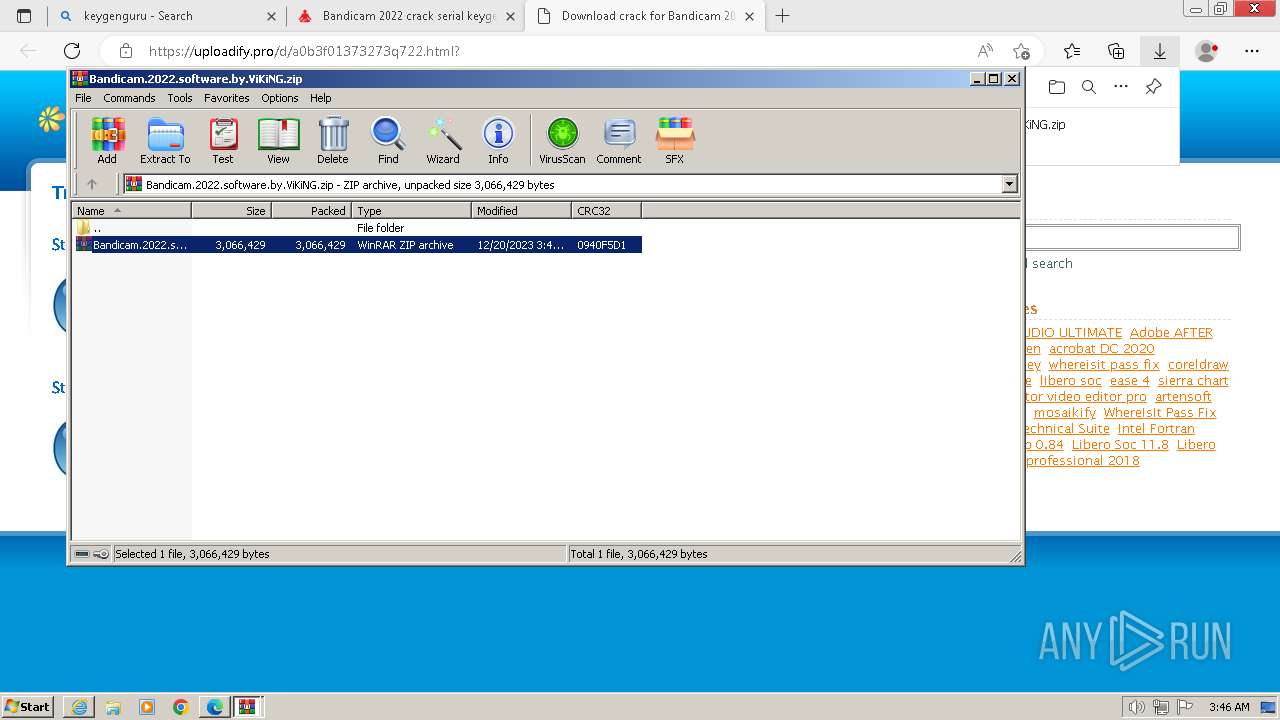This screenshot has width=1280, height=720.
Task: Open the Commands menu
Action: coord(129,98)
